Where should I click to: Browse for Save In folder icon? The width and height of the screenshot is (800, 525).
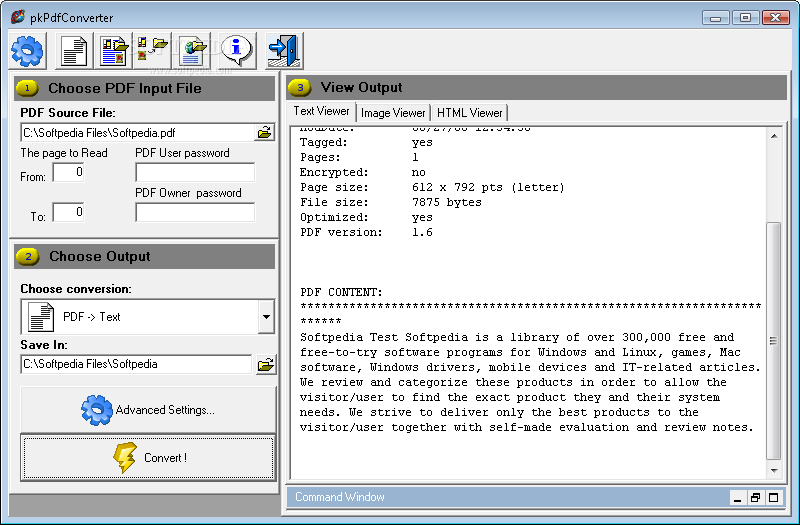tap(265, 365)
